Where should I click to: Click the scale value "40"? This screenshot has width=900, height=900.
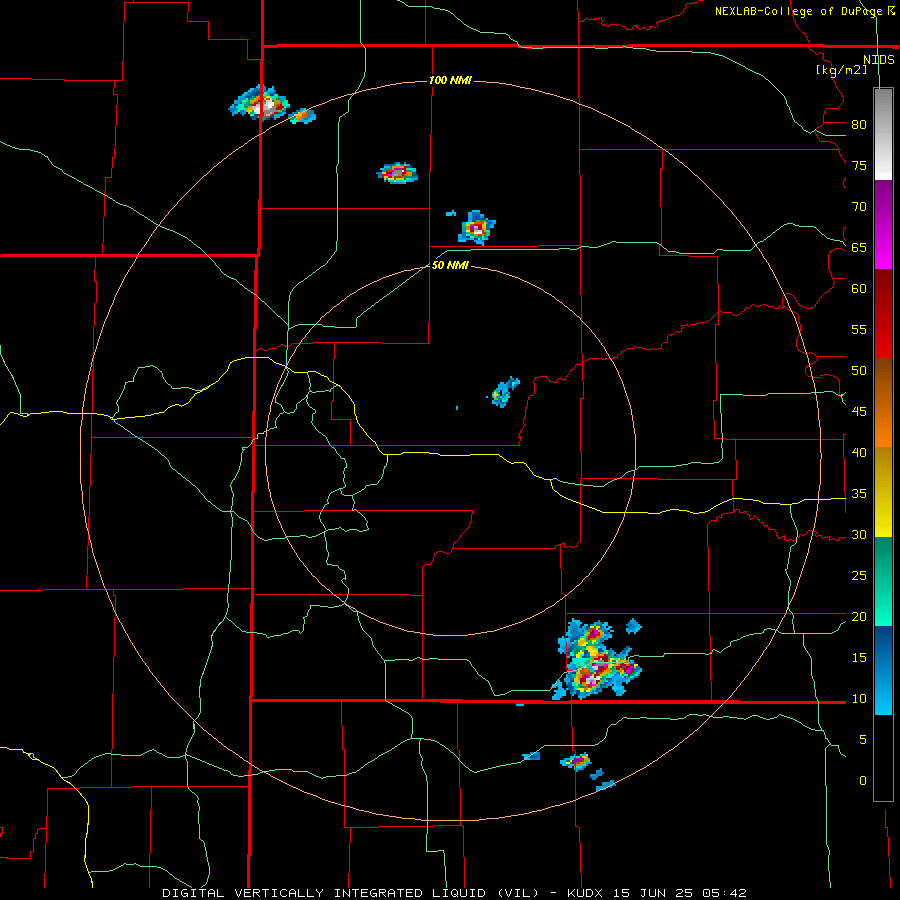tap(859, 453)
